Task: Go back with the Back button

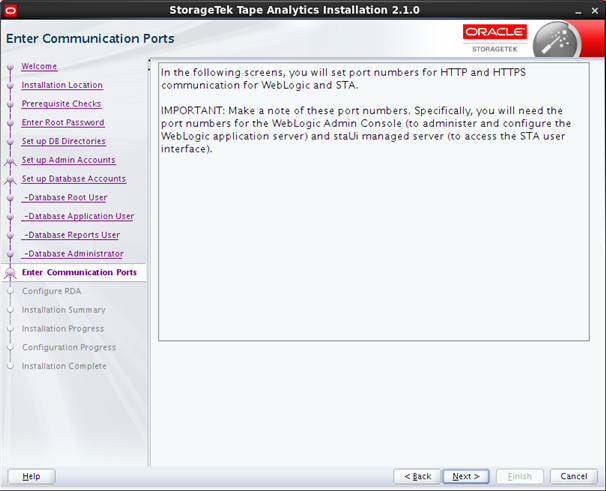Action: click(x=417, y=476)
